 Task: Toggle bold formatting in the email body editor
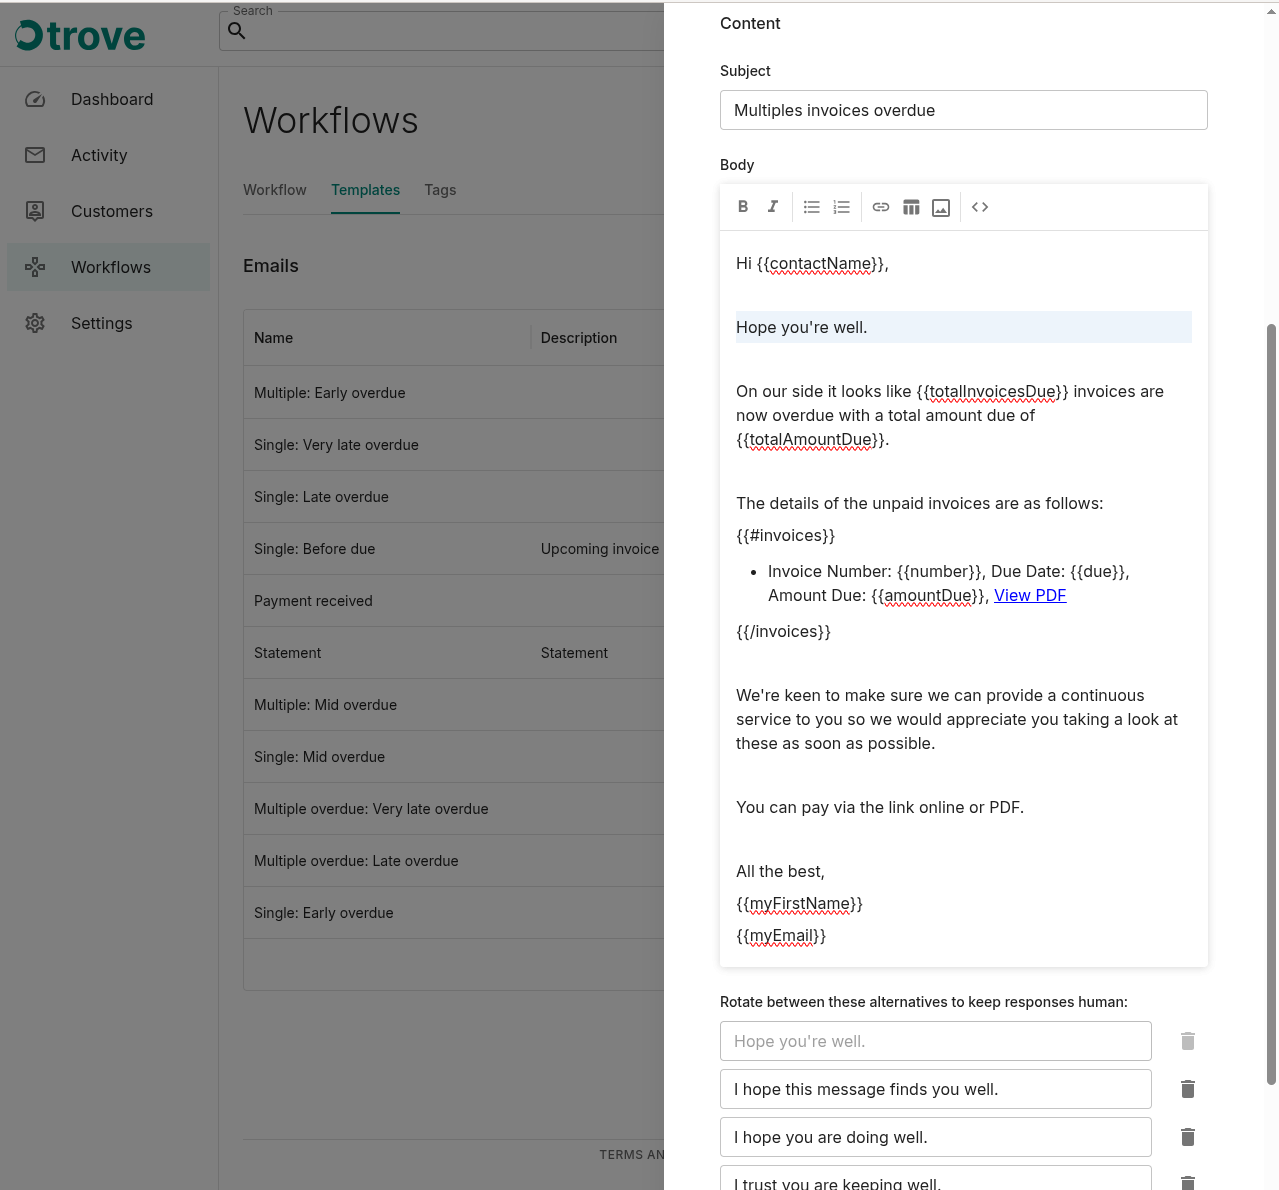(x=743, y=207)
